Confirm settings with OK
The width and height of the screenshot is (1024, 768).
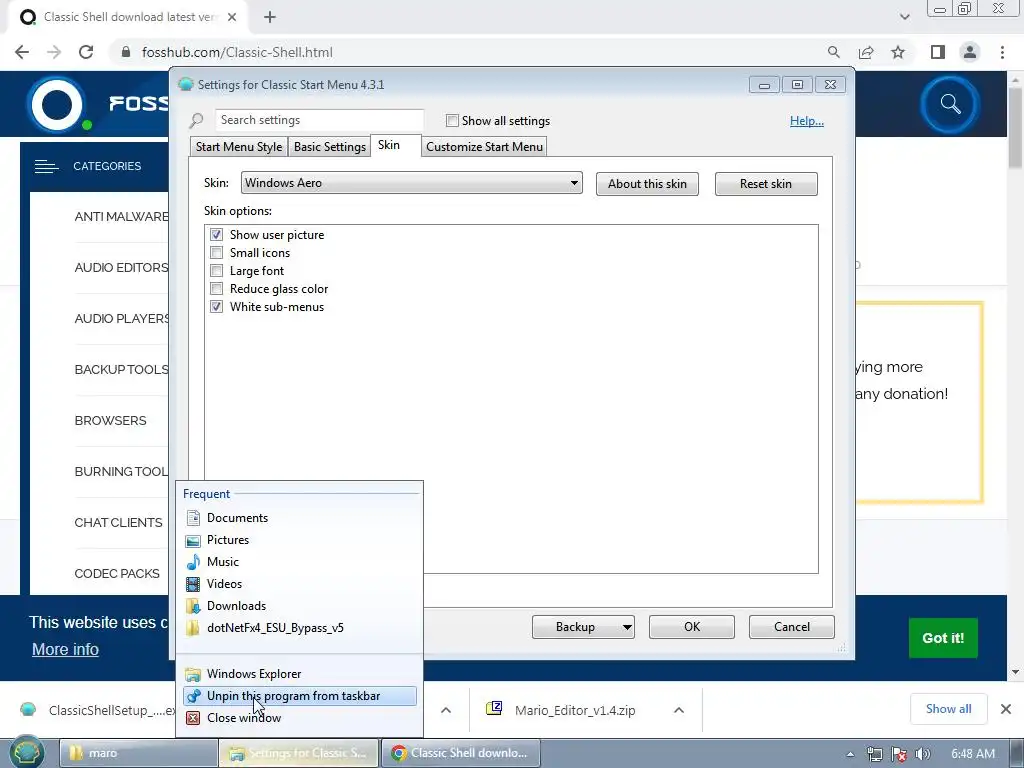pyautogui.click(x=692, y=627)
